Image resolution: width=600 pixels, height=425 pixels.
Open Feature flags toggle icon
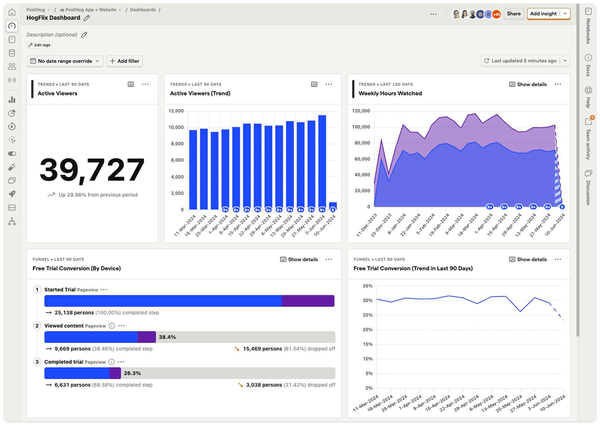click(12, 153)
